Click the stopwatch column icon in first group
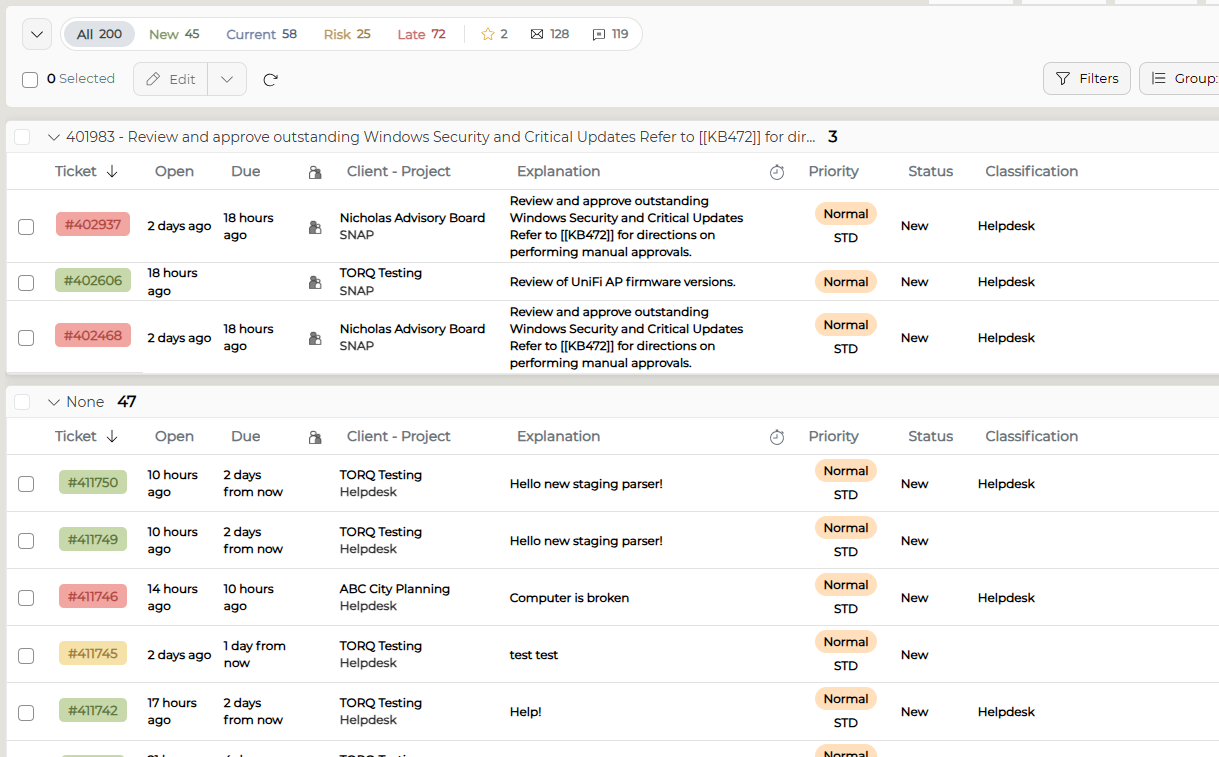This screenshot has height=757, width=1219. tap(777, 172)
